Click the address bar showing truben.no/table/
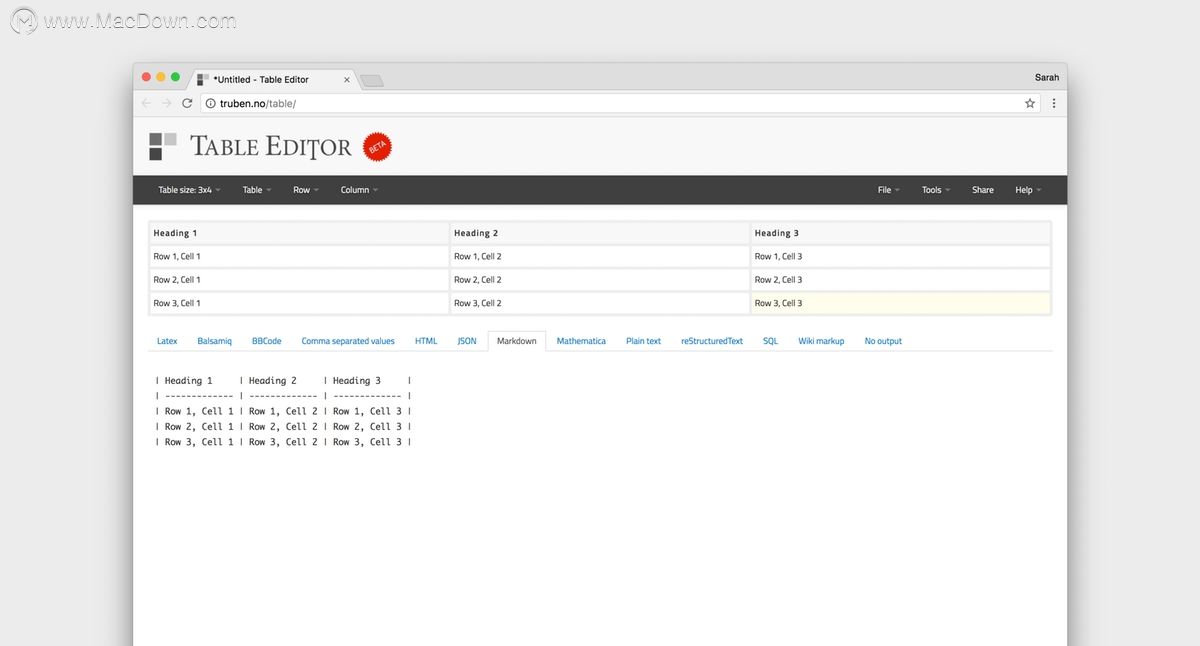Image resolution: width=1200 pixels, height=646 pixels. [x=620, y=103]
